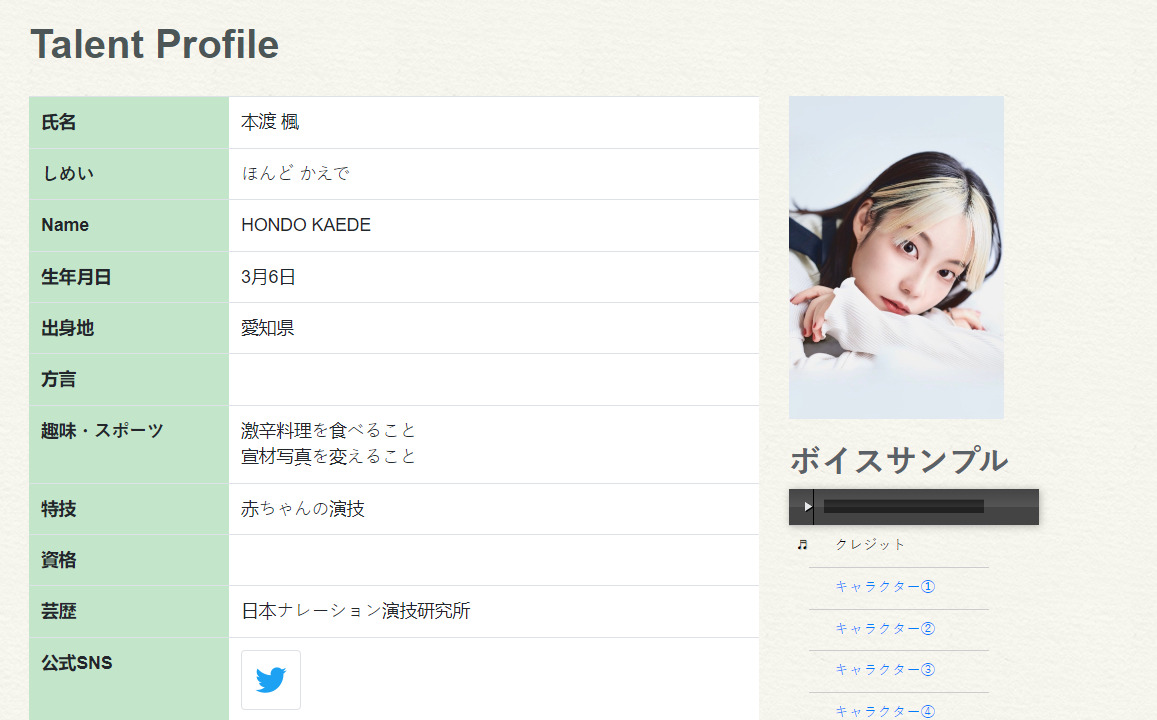Click the birthday value 3月6日
1157x720 pixels.
[x=268, y=277]
